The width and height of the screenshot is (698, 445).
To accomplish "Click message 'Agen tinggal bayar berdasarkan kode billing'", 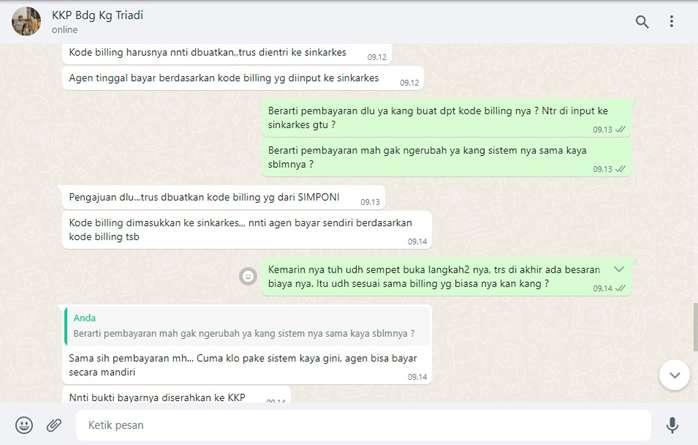I will [x=243, y=78].
